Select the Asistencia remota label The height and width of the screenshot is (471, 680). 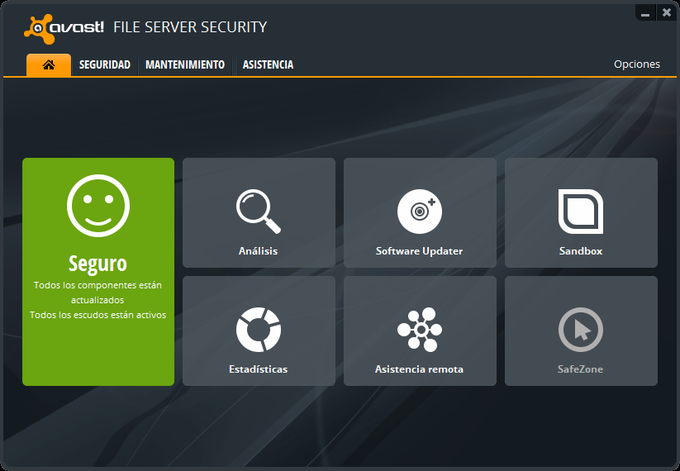coord(419,369)
